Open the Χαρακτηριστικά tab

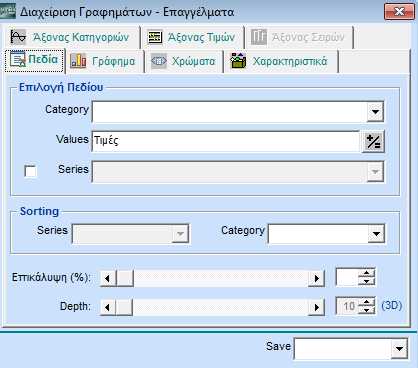click(281, 61)
